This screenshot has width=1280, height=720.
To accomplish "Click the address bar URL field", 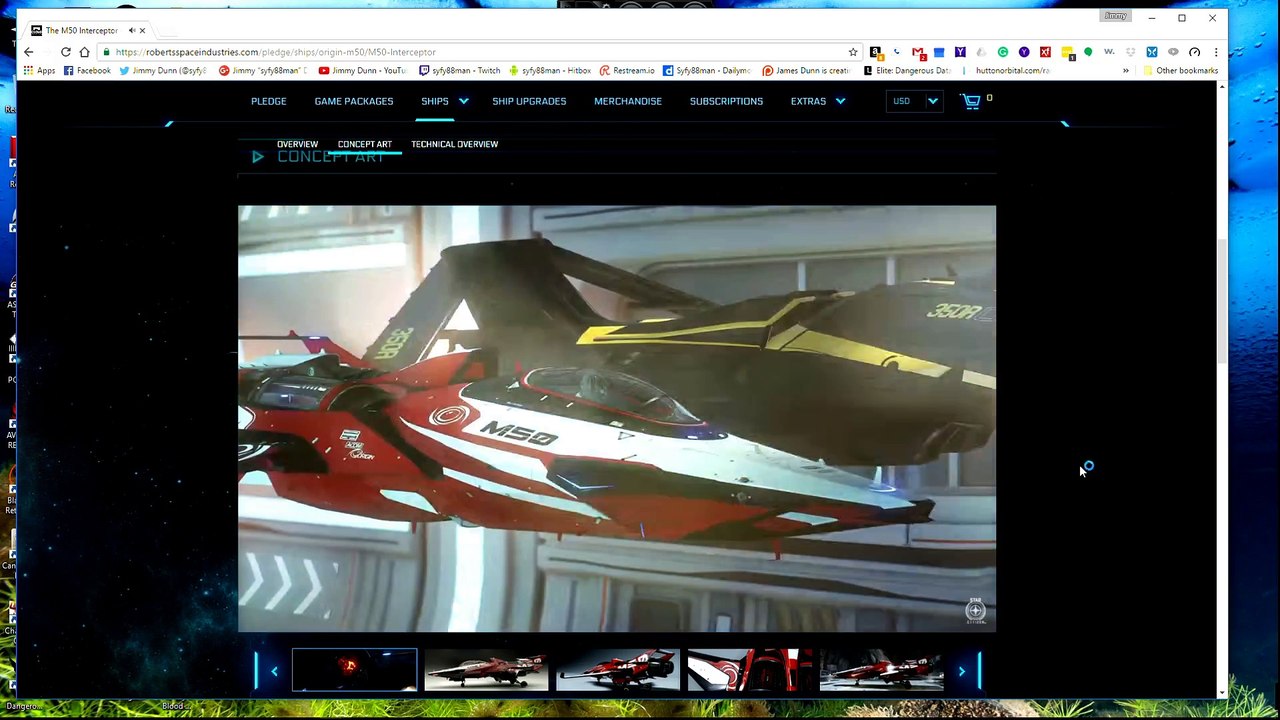I will 470,52.
